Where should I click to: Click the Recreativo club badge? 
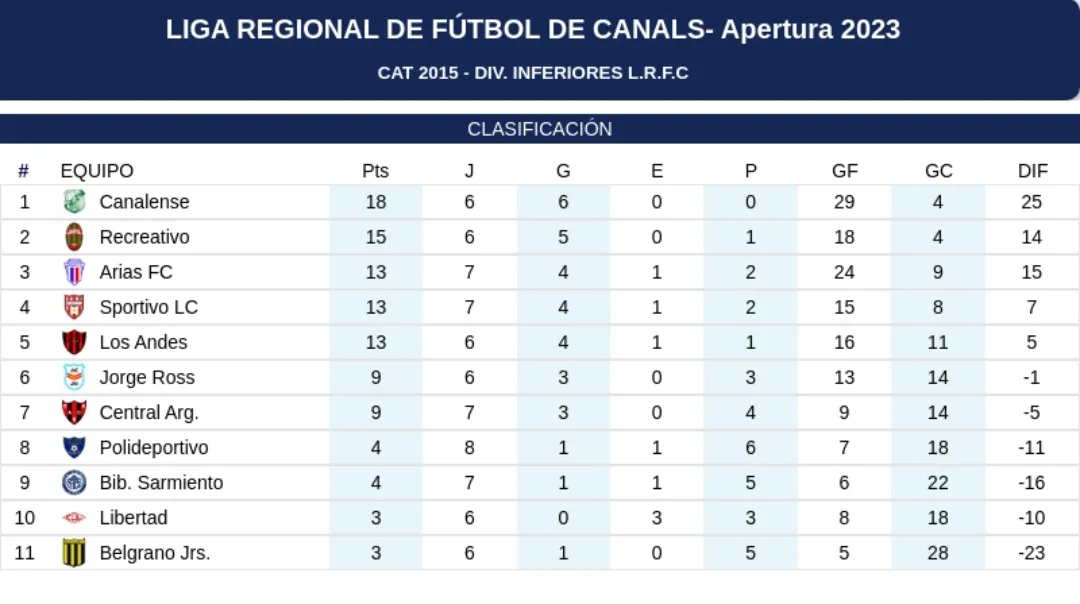74,237
